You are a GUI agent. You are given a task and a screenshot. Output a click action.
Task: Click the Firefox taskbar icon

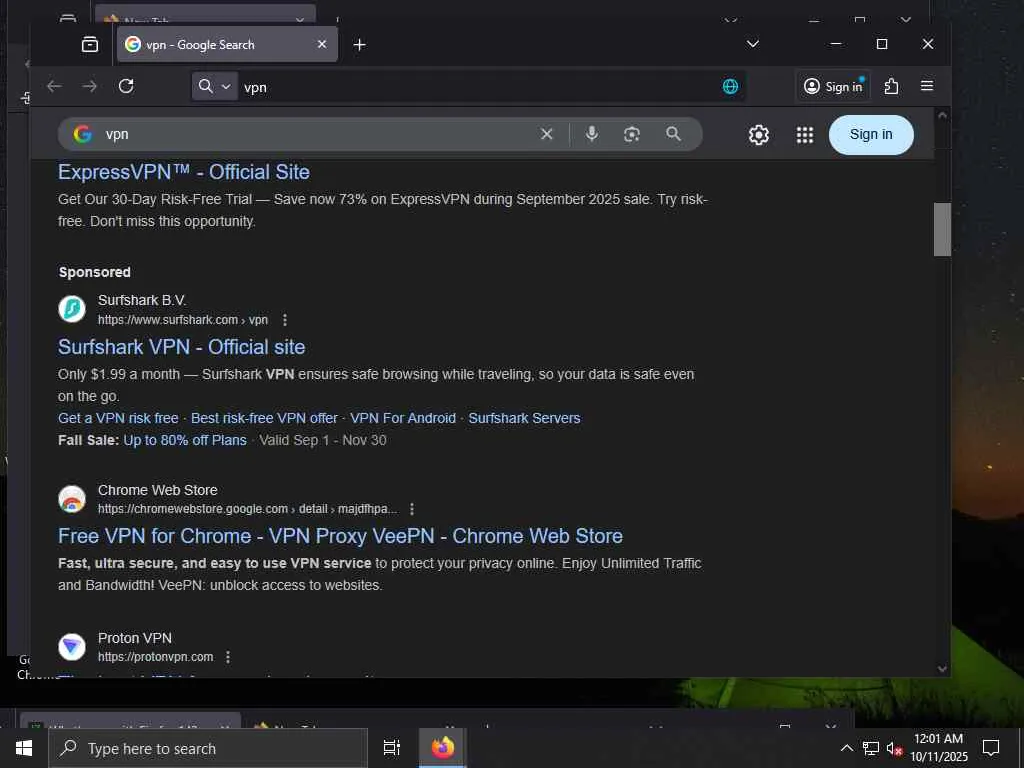point(443,748)
